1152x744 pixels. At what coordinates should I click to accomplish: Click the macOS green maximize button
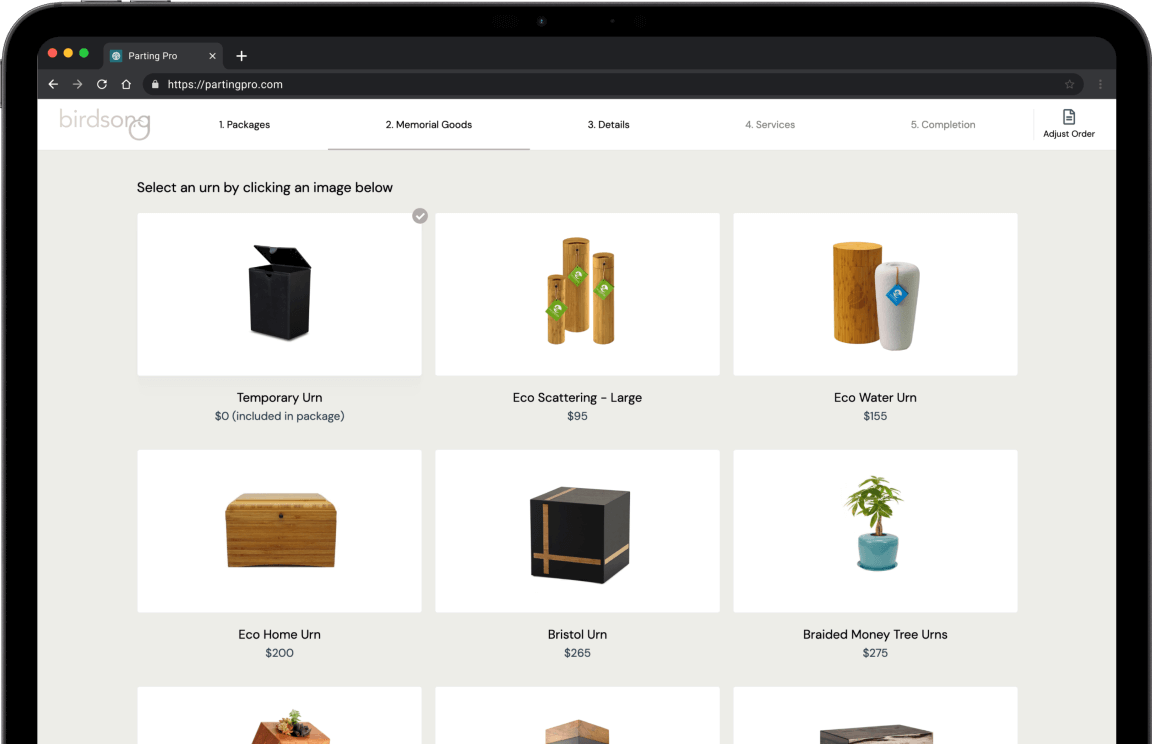pyautogui.click(x=84, y=53)
